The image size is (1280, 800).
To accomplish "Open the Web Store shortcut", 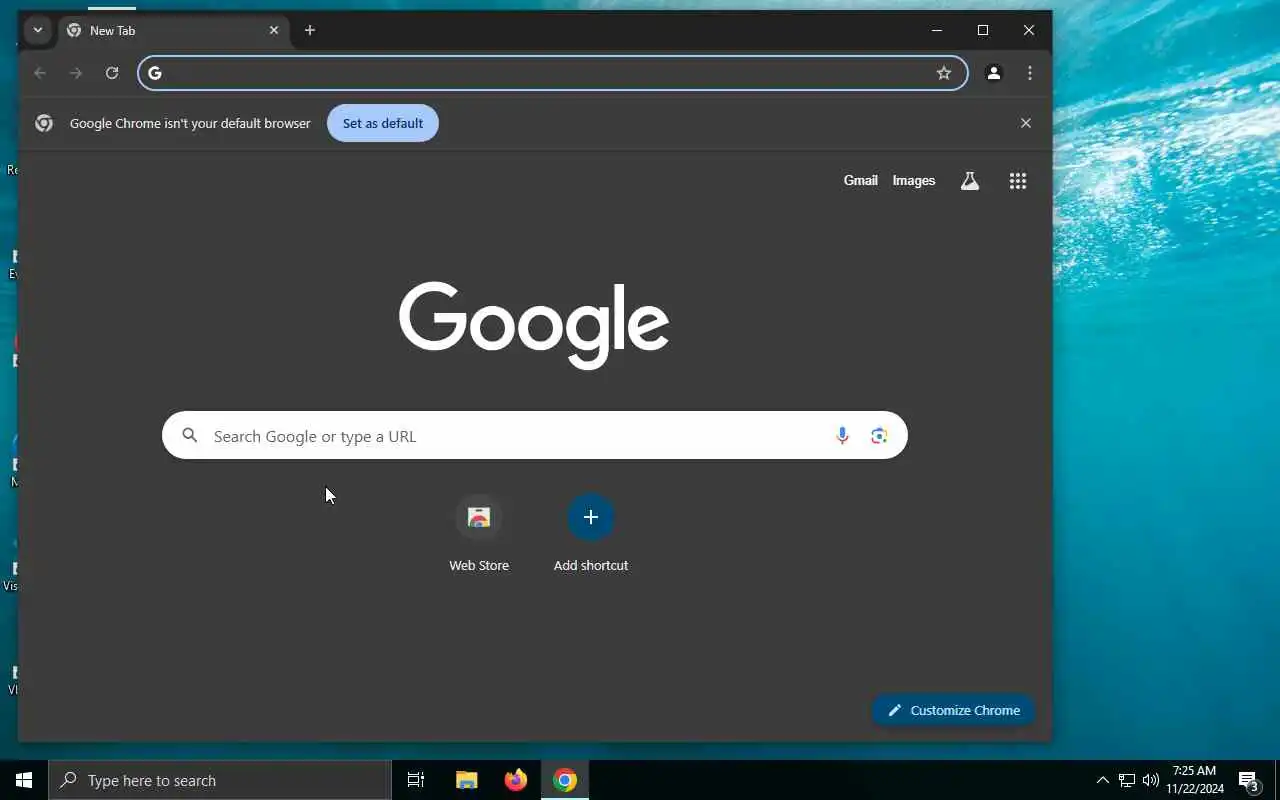I will coord(479,534).
